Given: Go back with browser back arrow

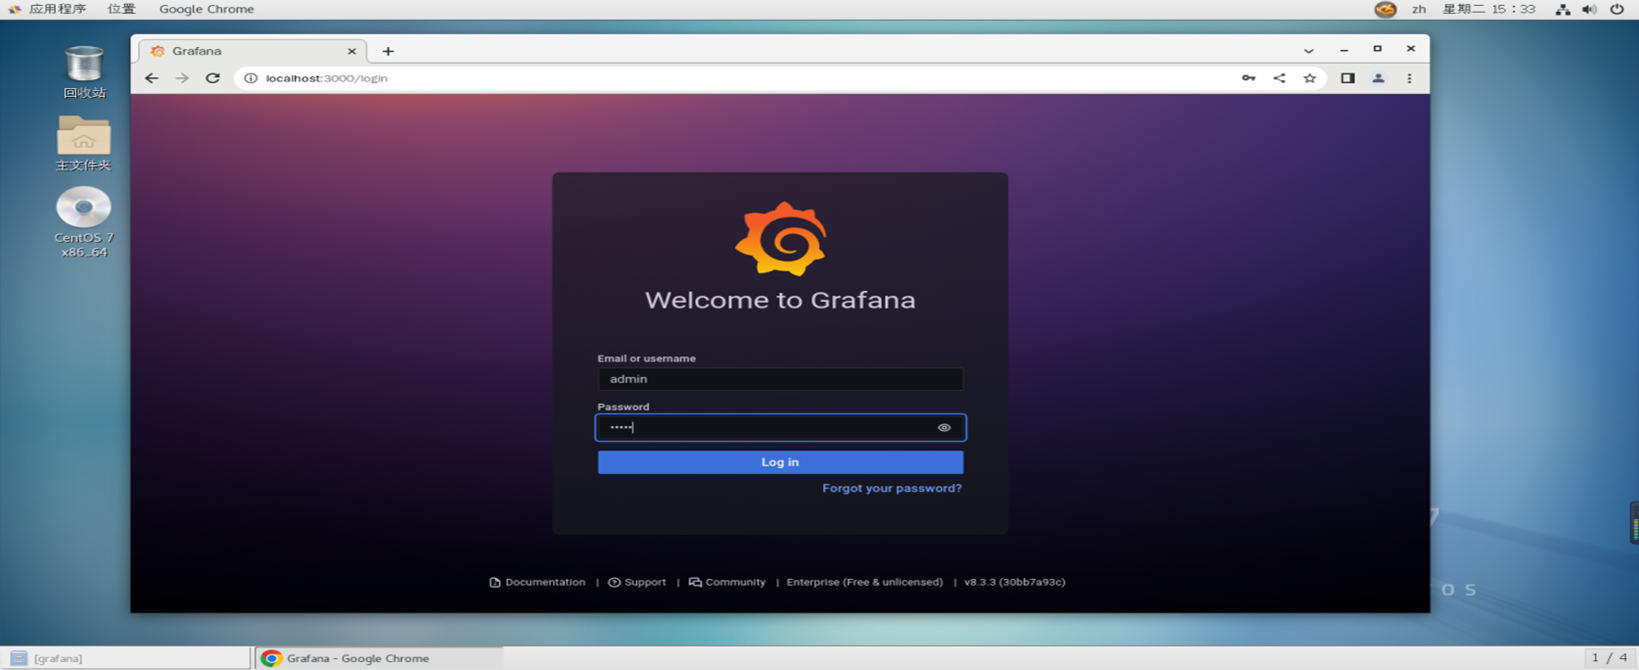Looking at the screenshot, I should pyautogui.click(x=151, y=78).
